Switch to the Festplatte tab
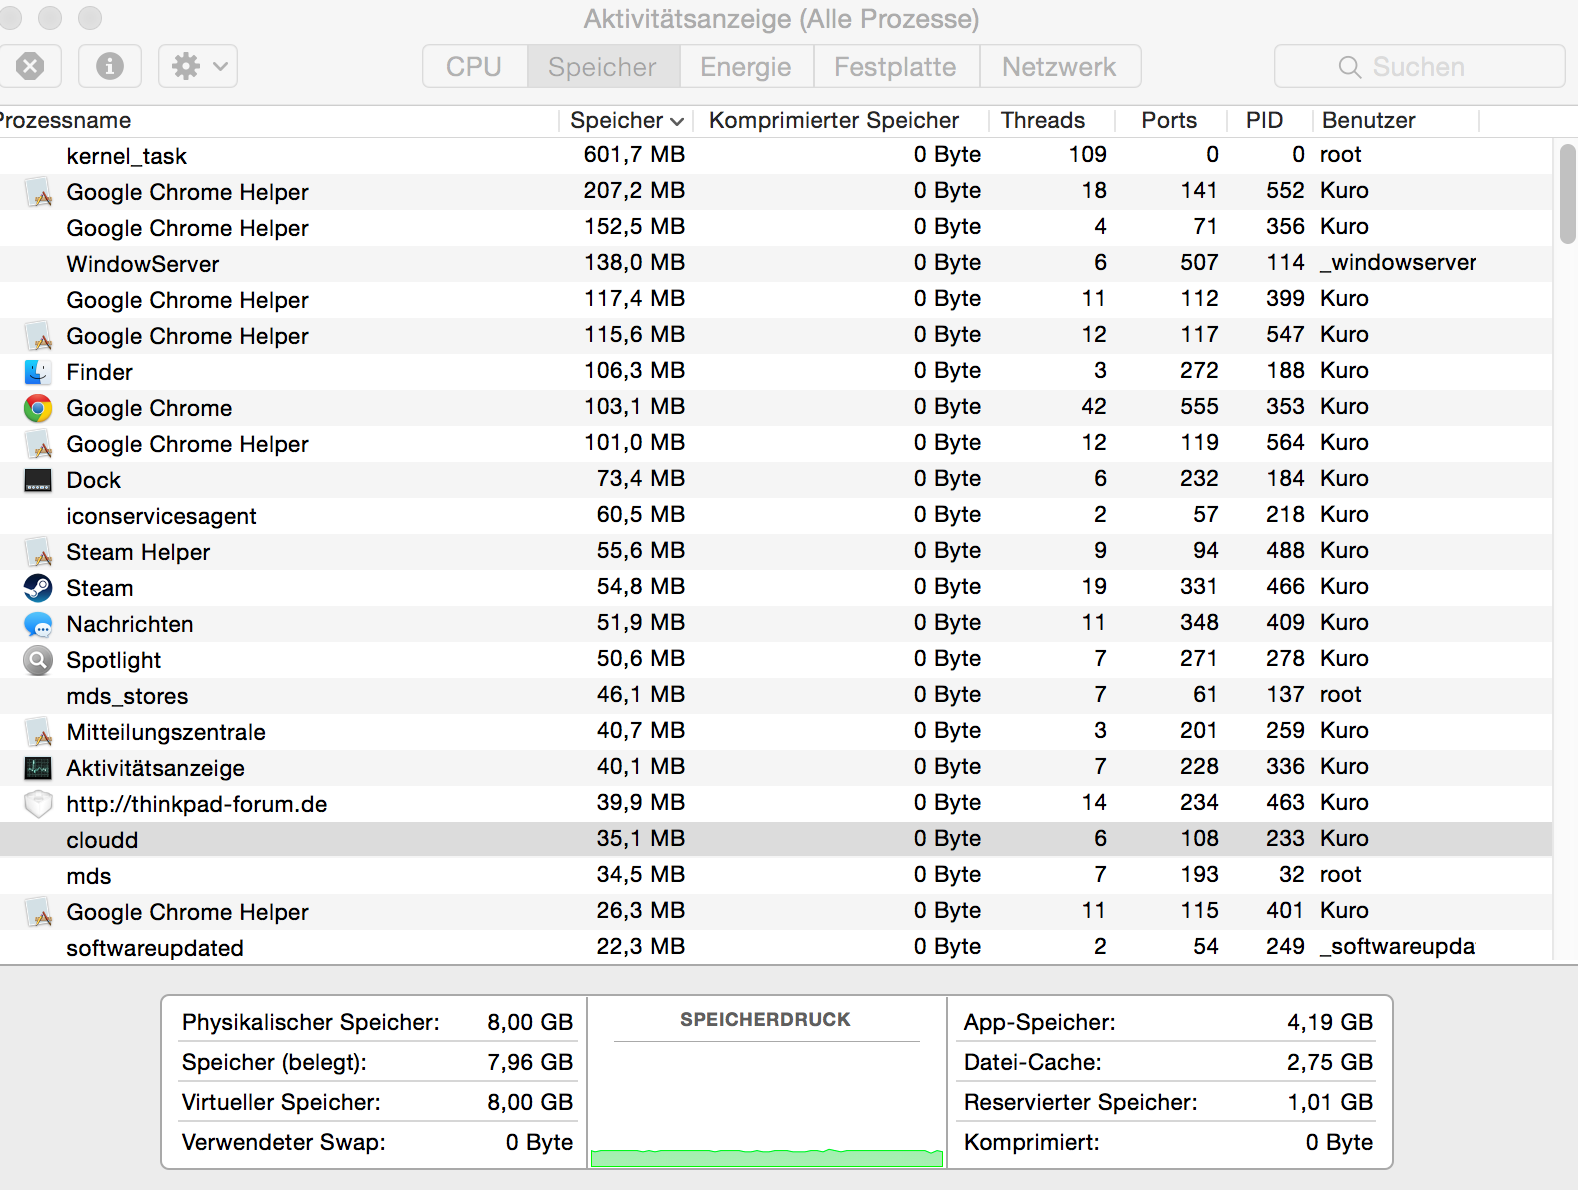 pyautogui.click(x=896, y=66)
